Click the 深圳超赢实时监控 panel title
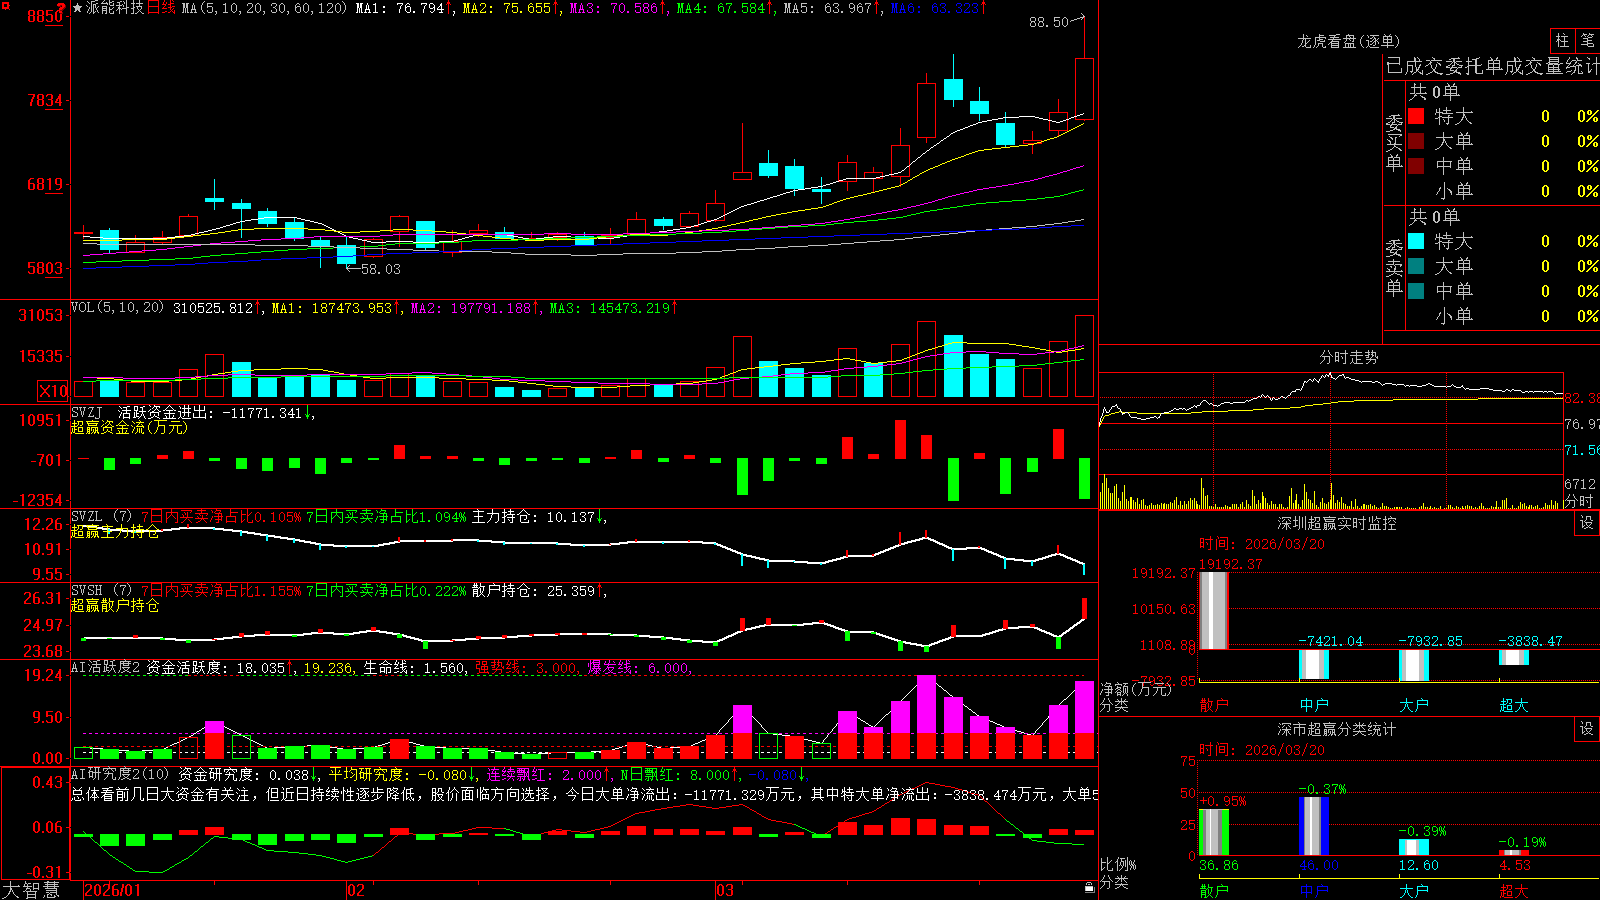This screenshot has height=900, width=1600. [x=1337, y=523]
